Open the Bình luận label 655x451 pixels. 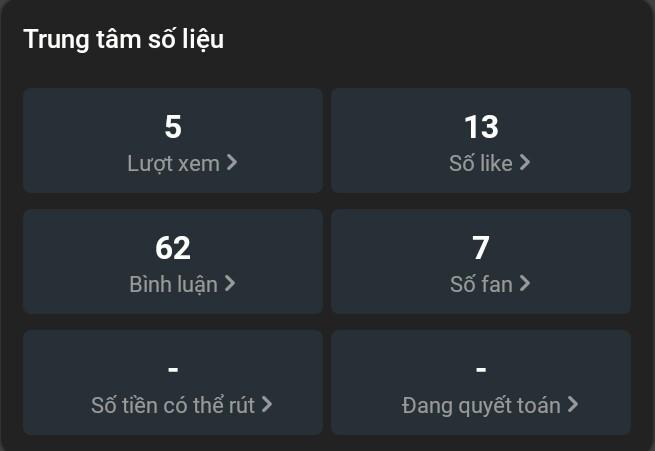coord(173,284)
